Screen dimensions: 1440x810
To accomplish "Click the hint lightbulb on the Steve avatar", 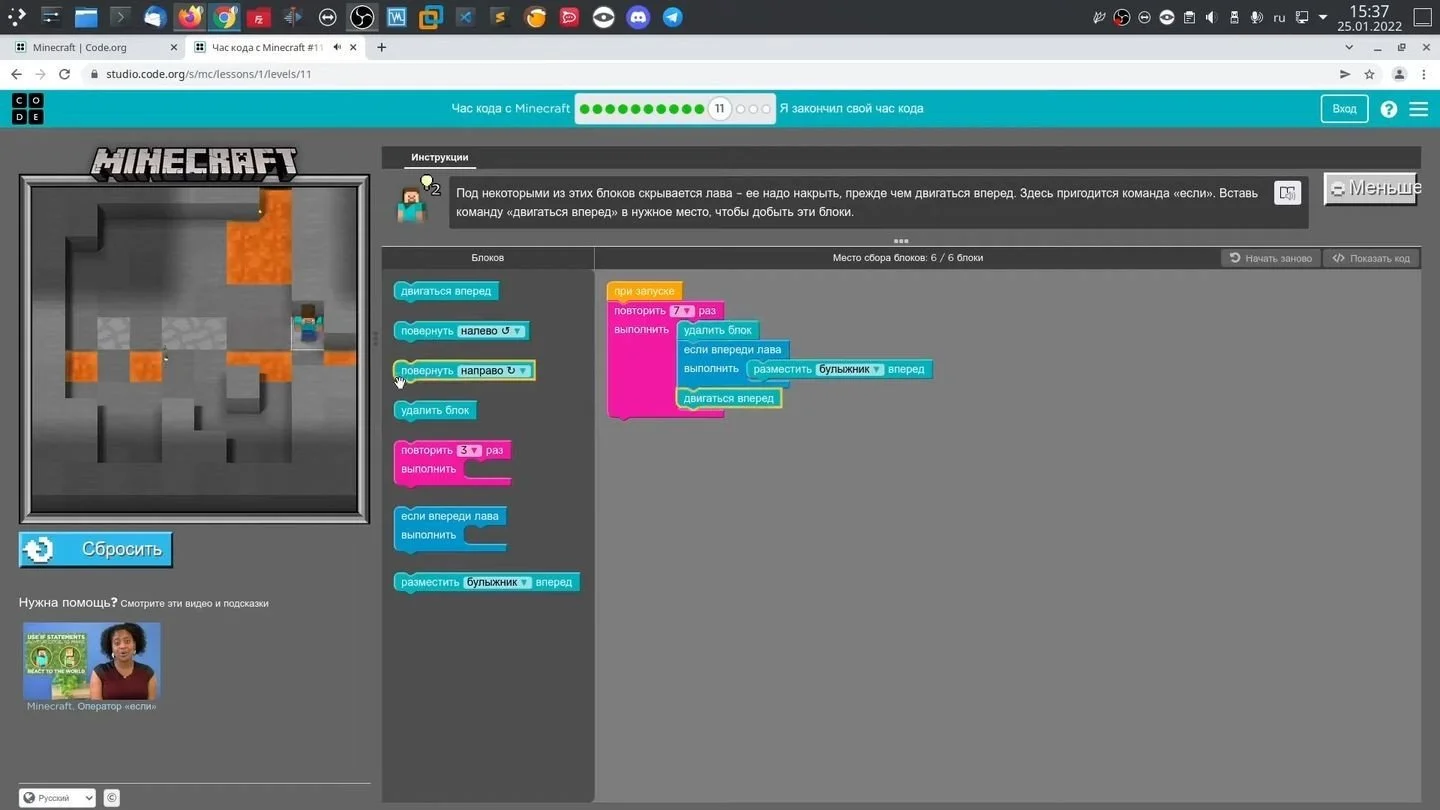I will 428,184.
